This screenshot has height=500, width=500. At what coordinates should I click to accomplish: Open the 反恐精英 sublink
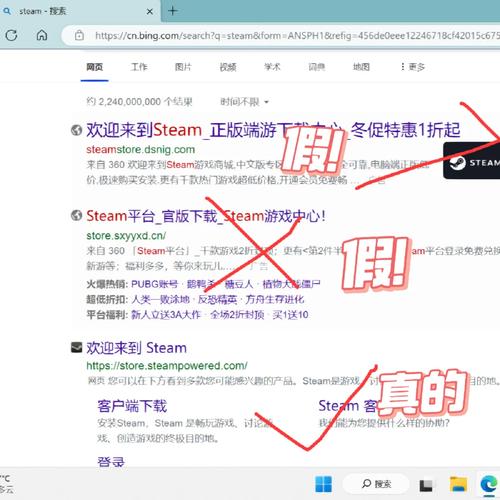217,299
